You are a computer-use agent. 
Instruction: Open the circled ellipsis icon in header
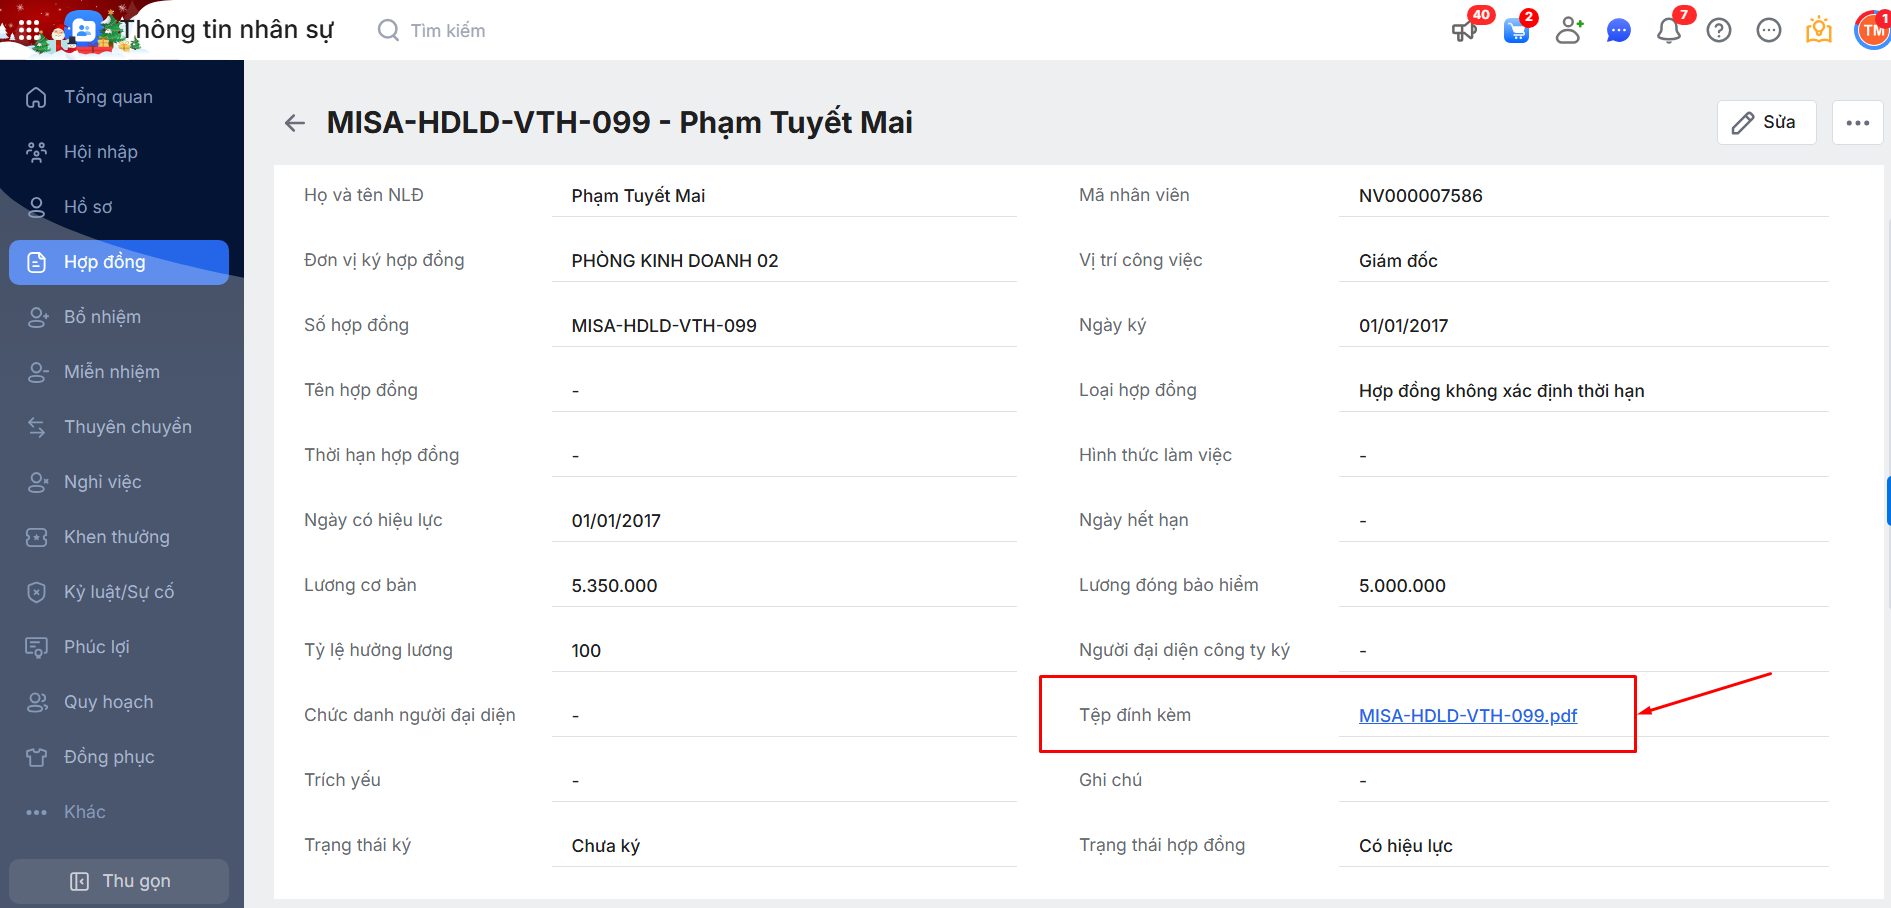tap(1768, 31)
